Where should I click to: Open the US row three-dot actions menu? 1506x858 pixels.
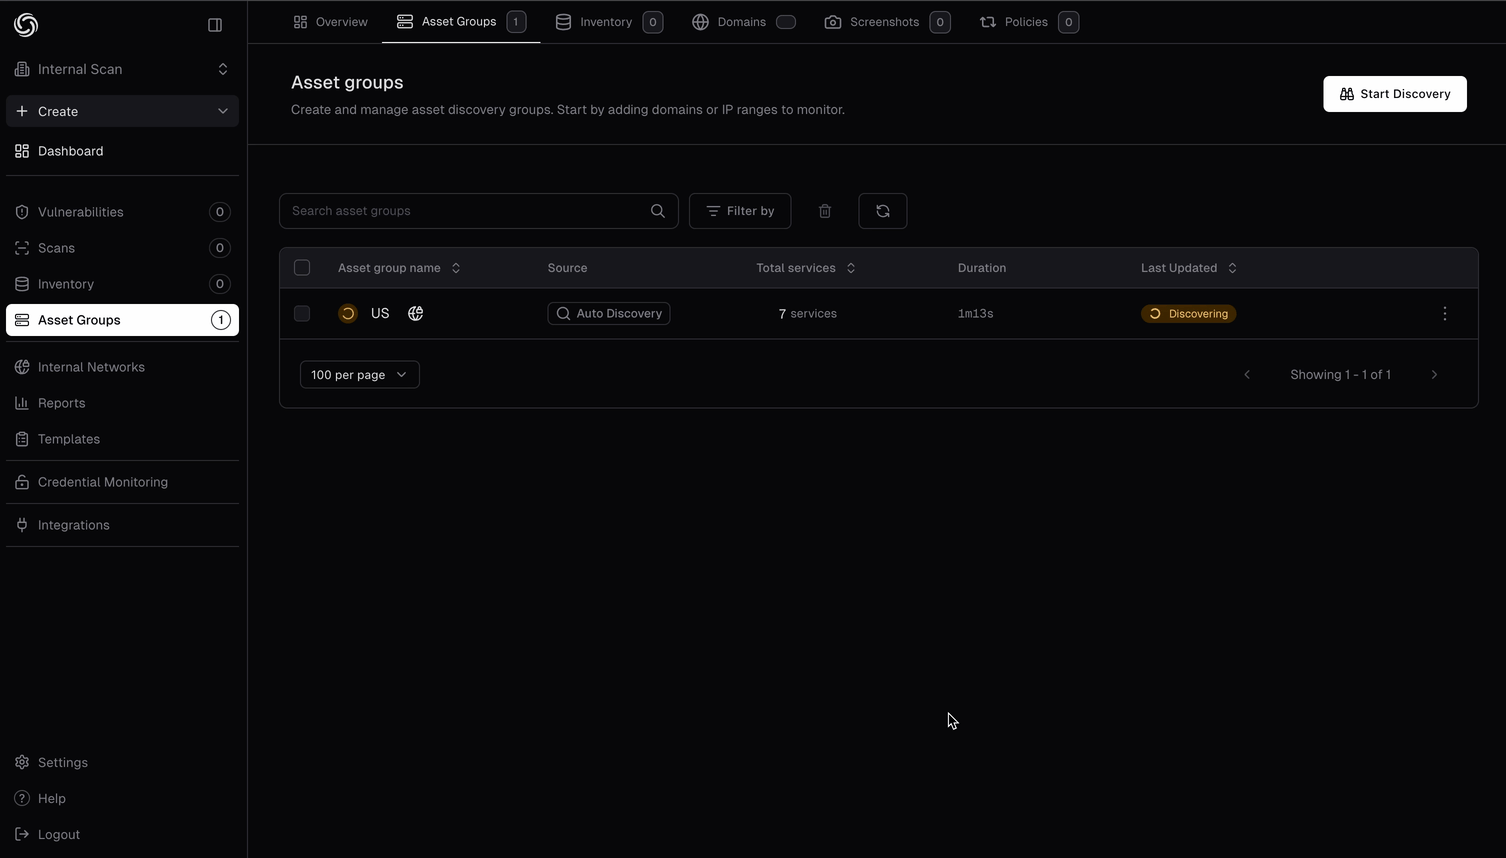pos(1445,314)
